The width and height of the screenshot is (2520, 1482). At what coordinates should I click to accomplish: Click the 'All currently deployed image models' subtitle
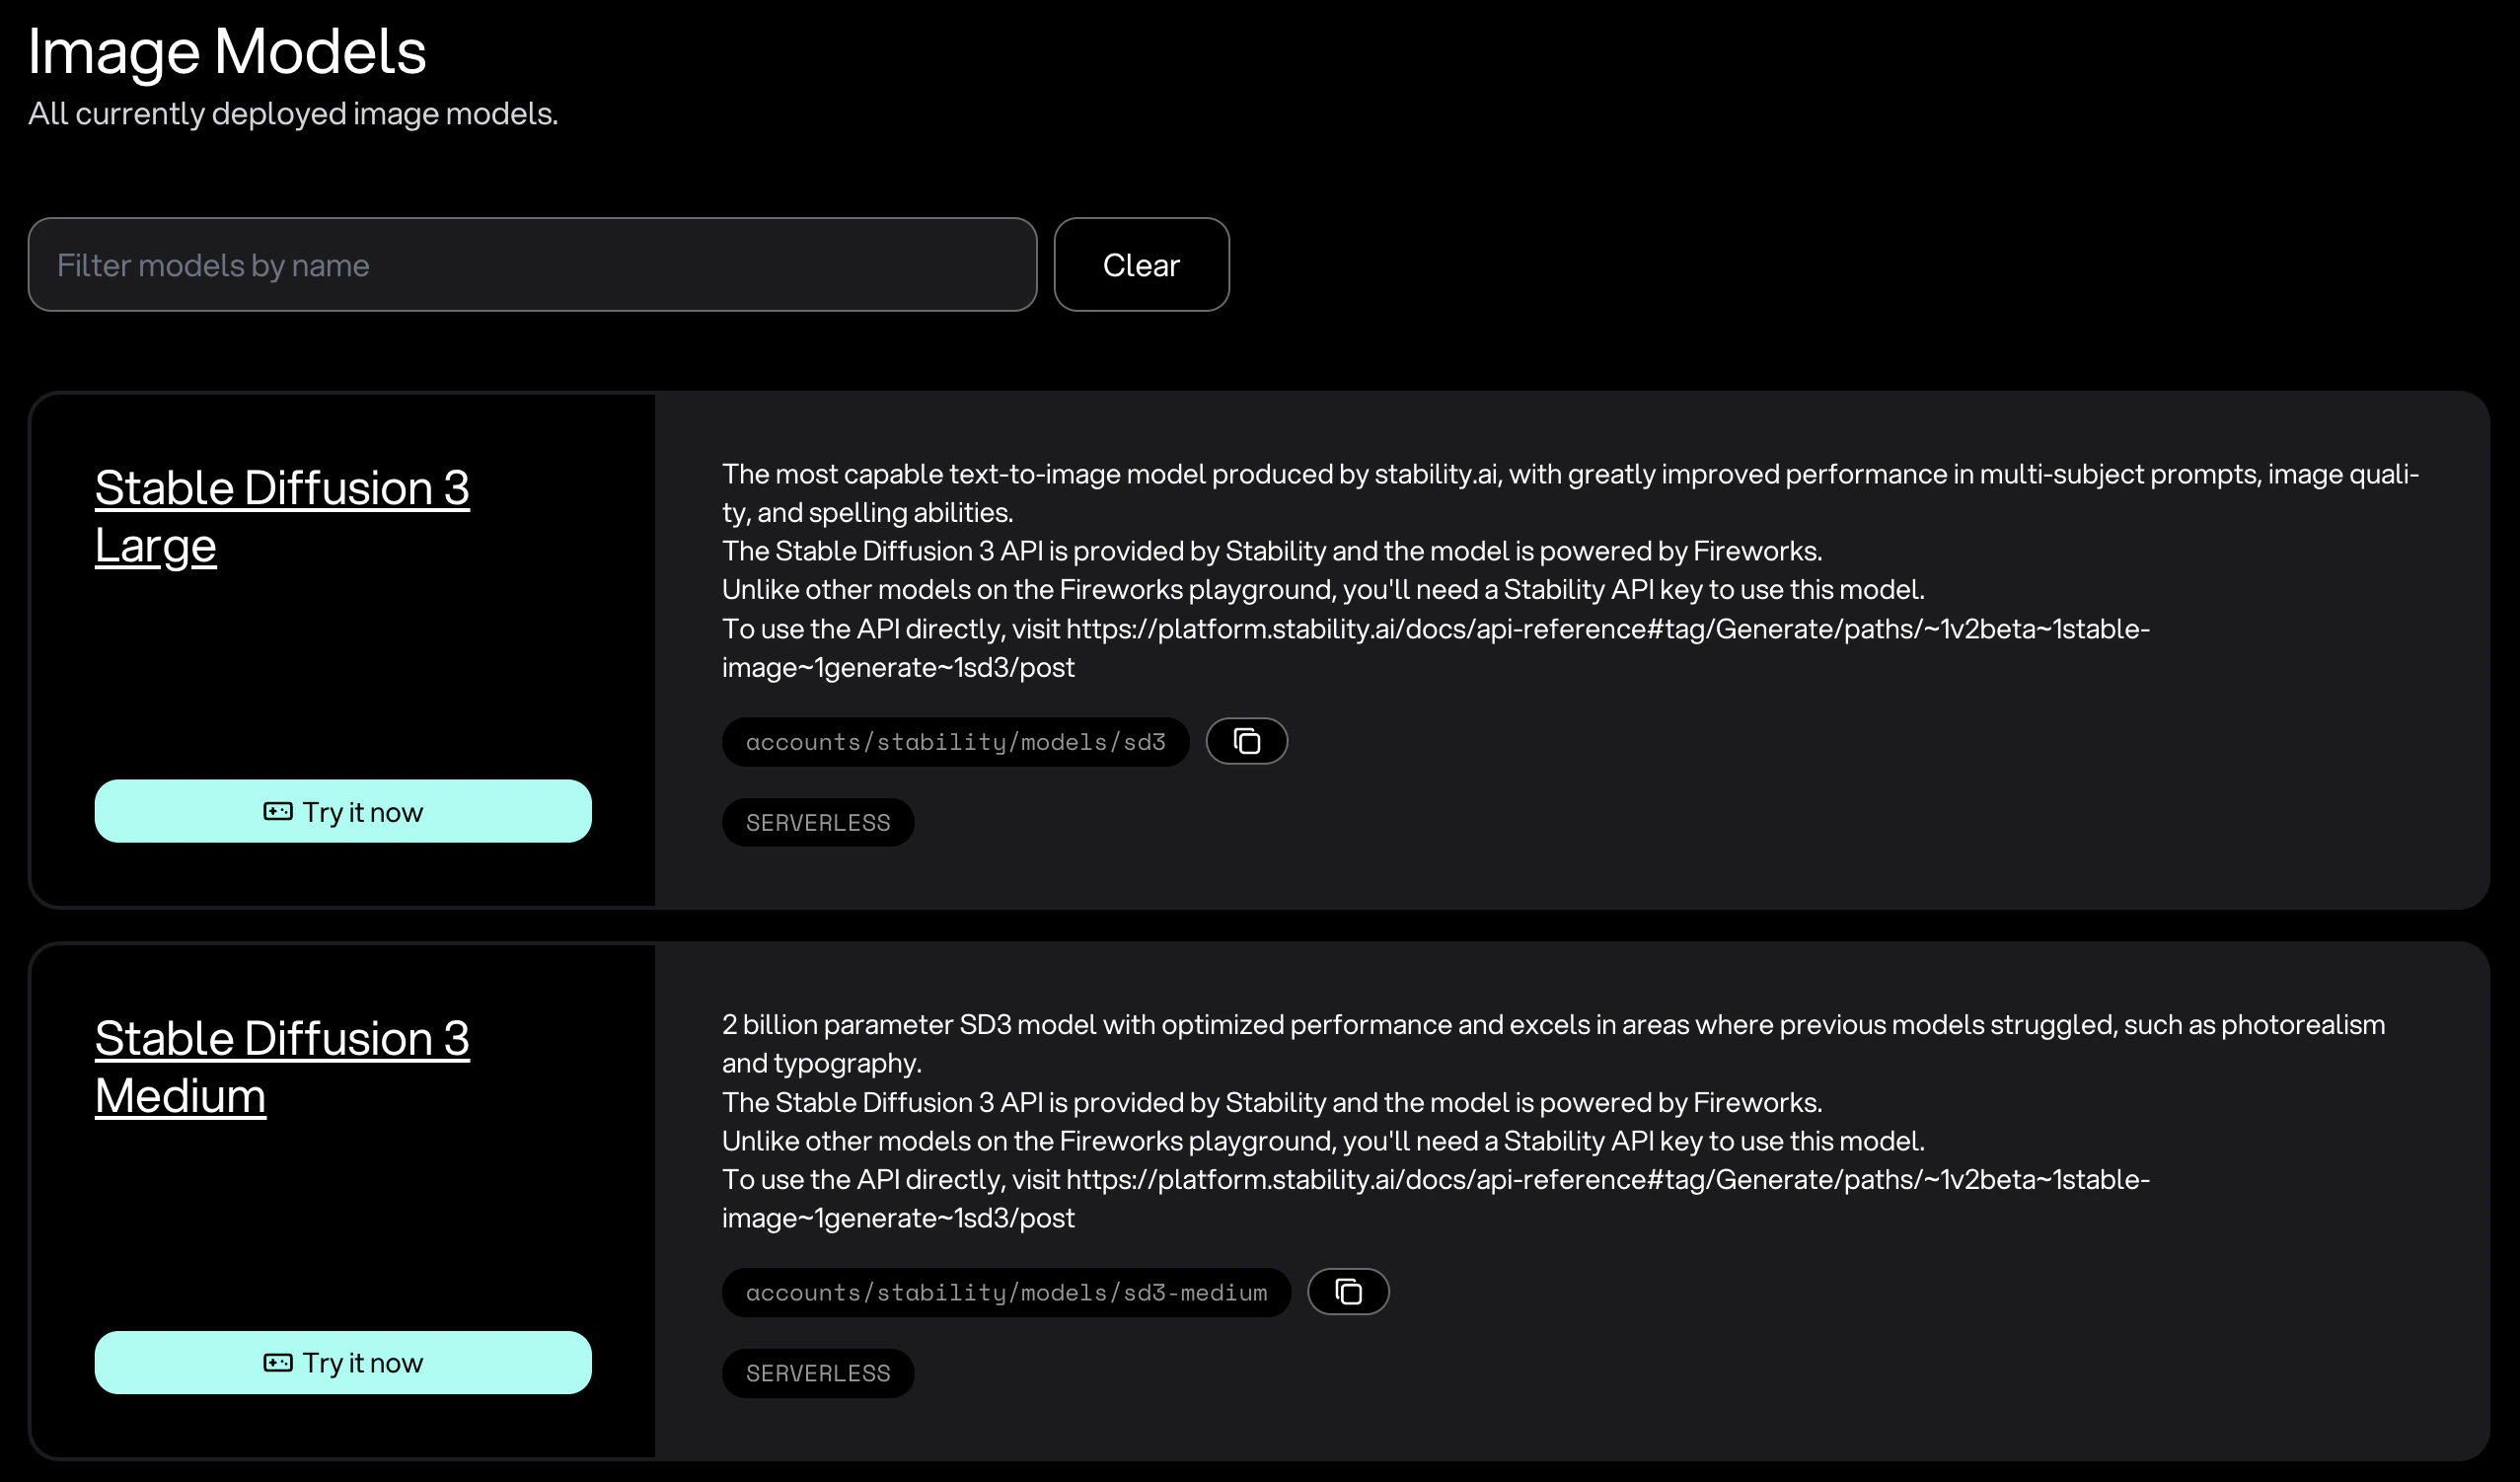(x=292, y=114)
